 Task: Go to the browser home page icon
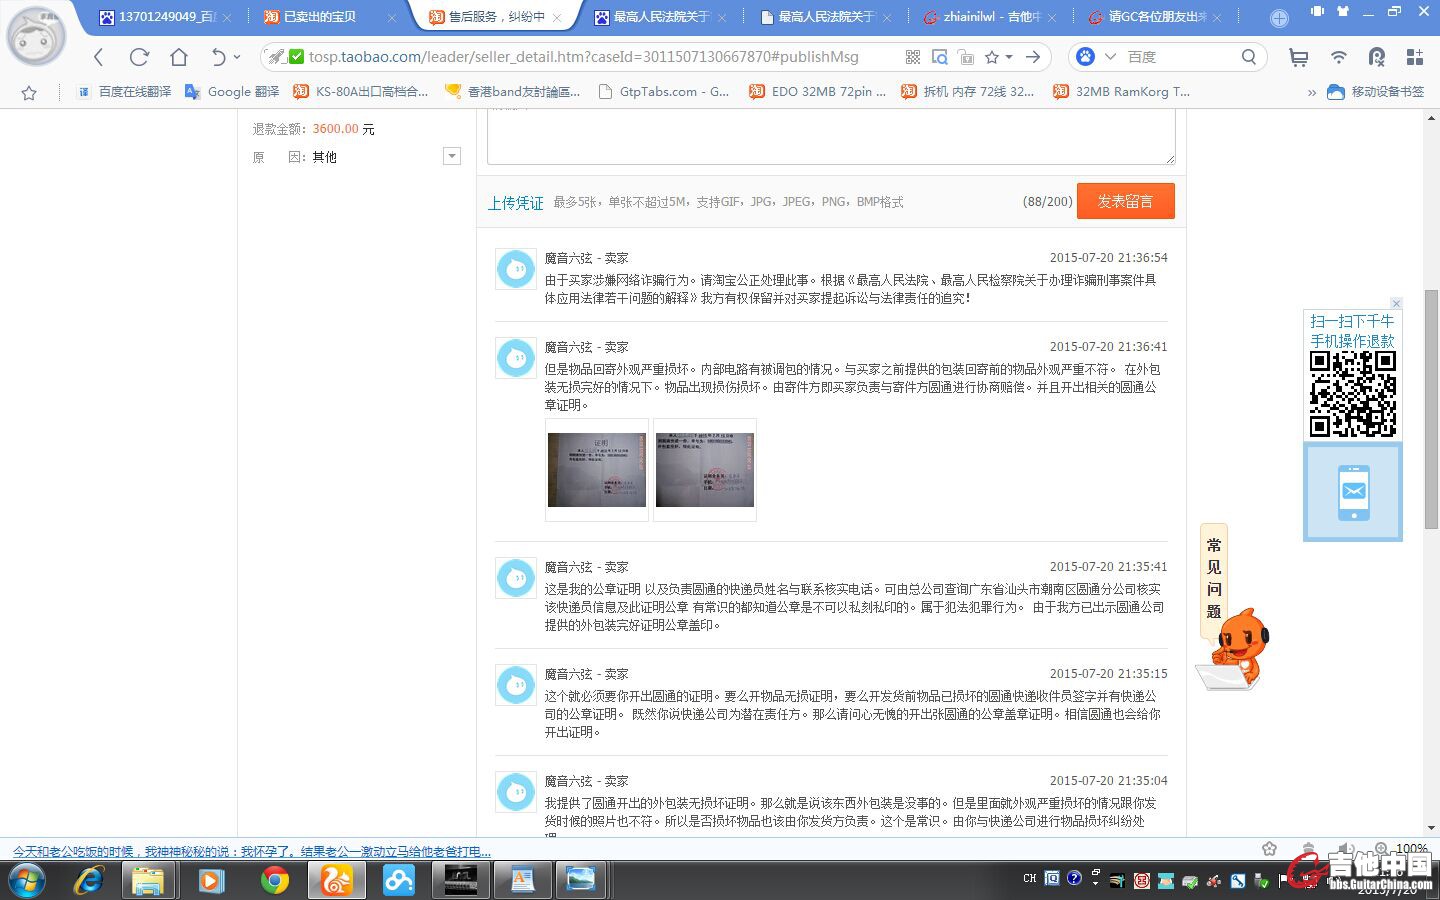coord(179,57)
